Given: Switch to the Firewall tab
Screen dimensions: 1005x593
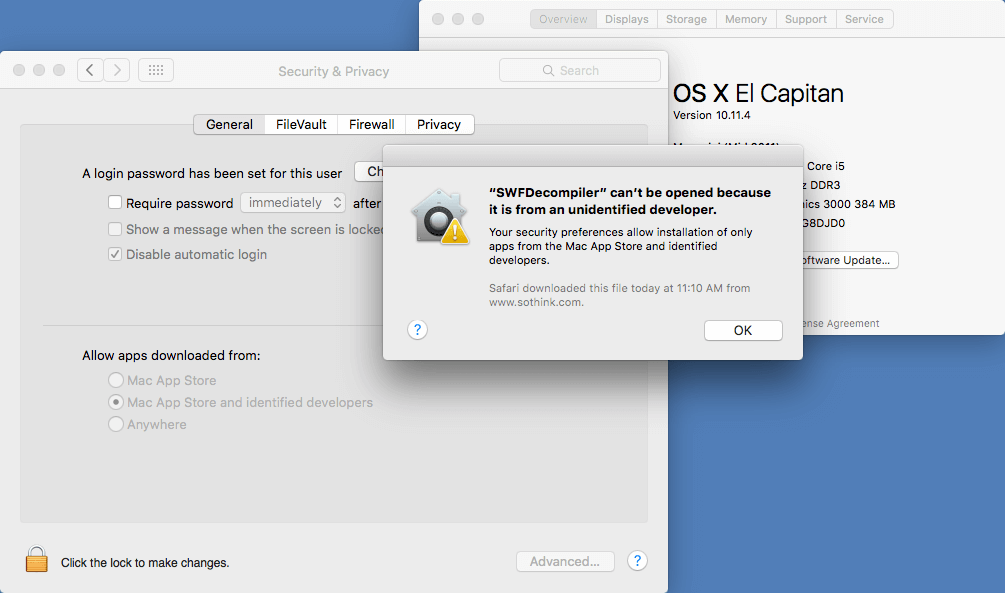Looking at the screenshot, I should (372, 124).
